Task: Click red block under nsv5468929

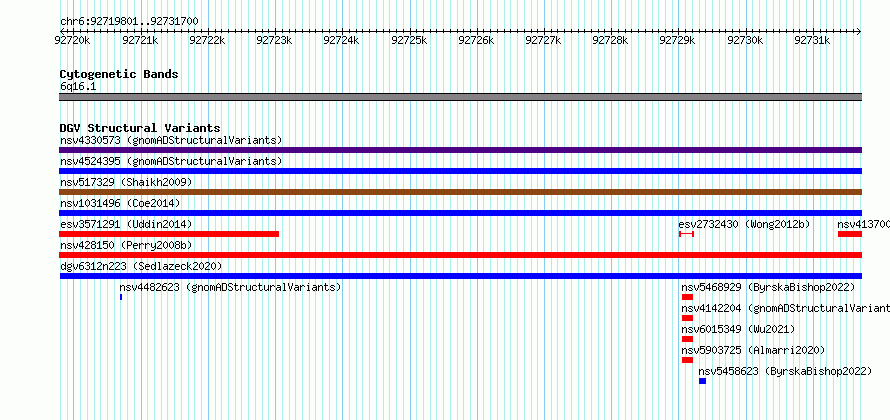Action: 687,297
